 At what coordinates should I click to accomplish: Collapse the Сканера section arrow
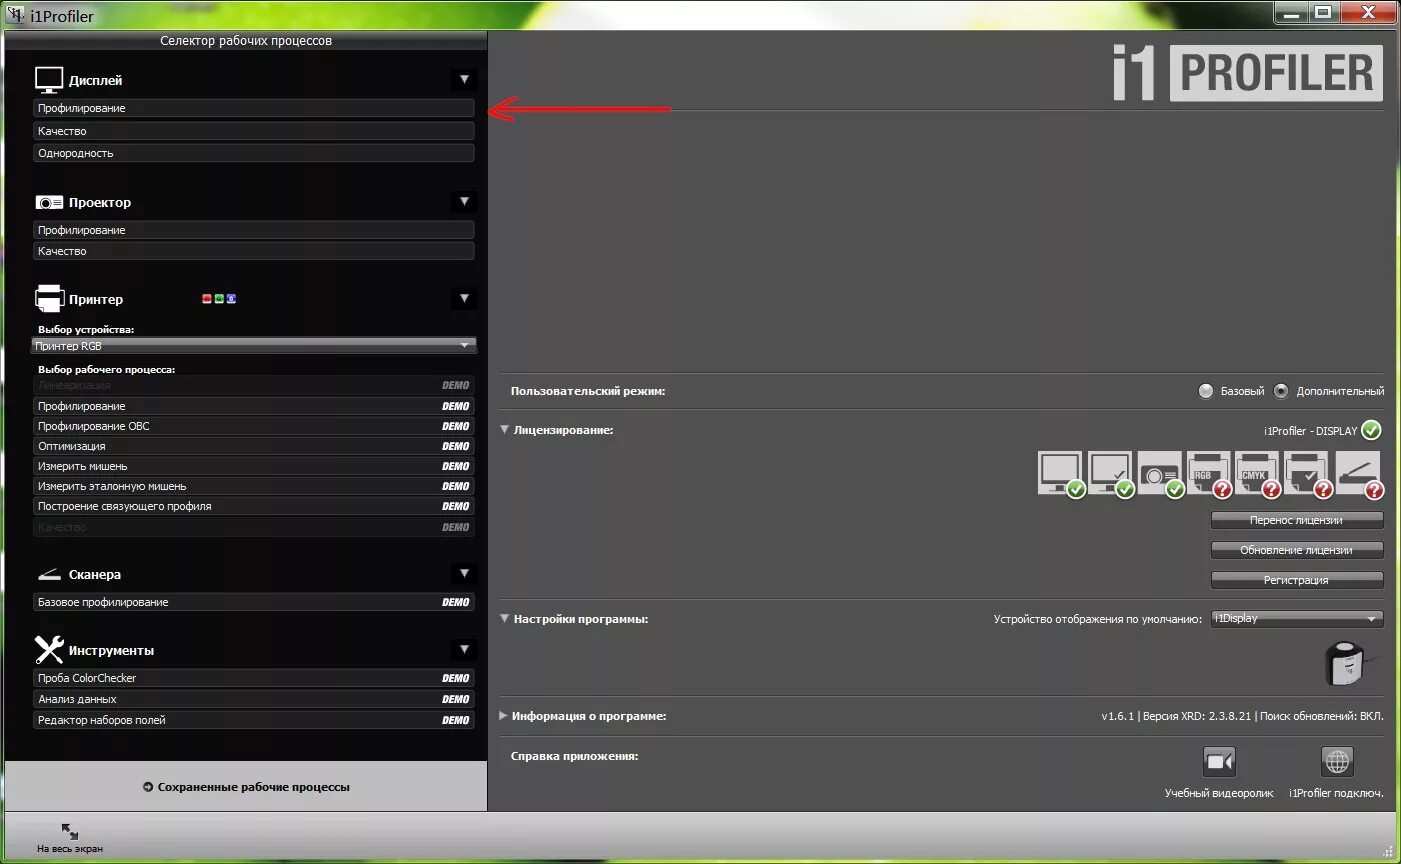pos(464,574)
